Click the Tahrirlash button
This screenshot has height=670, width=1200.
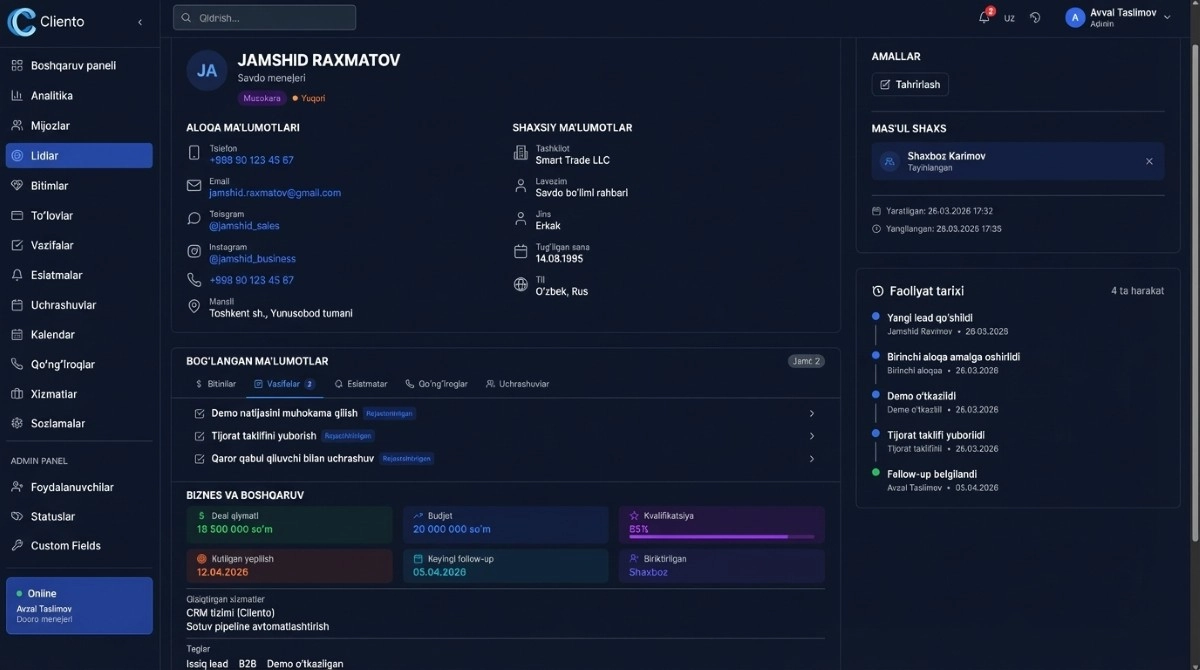[x=909, y=84]
